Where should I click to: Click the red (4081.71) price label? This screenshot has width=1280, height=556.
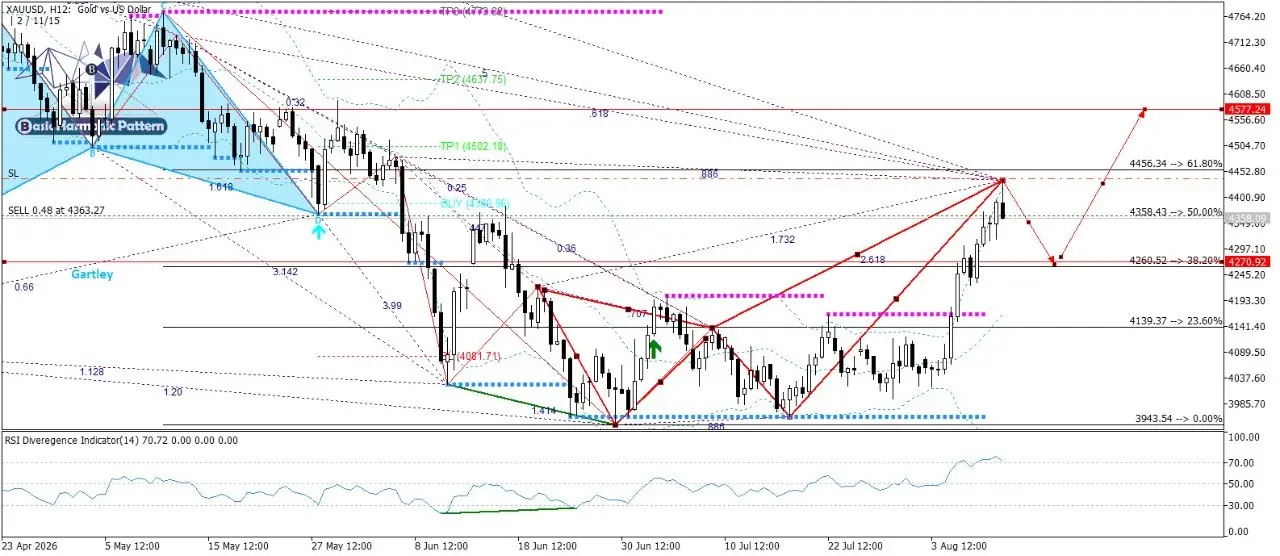tap(478, 356)
